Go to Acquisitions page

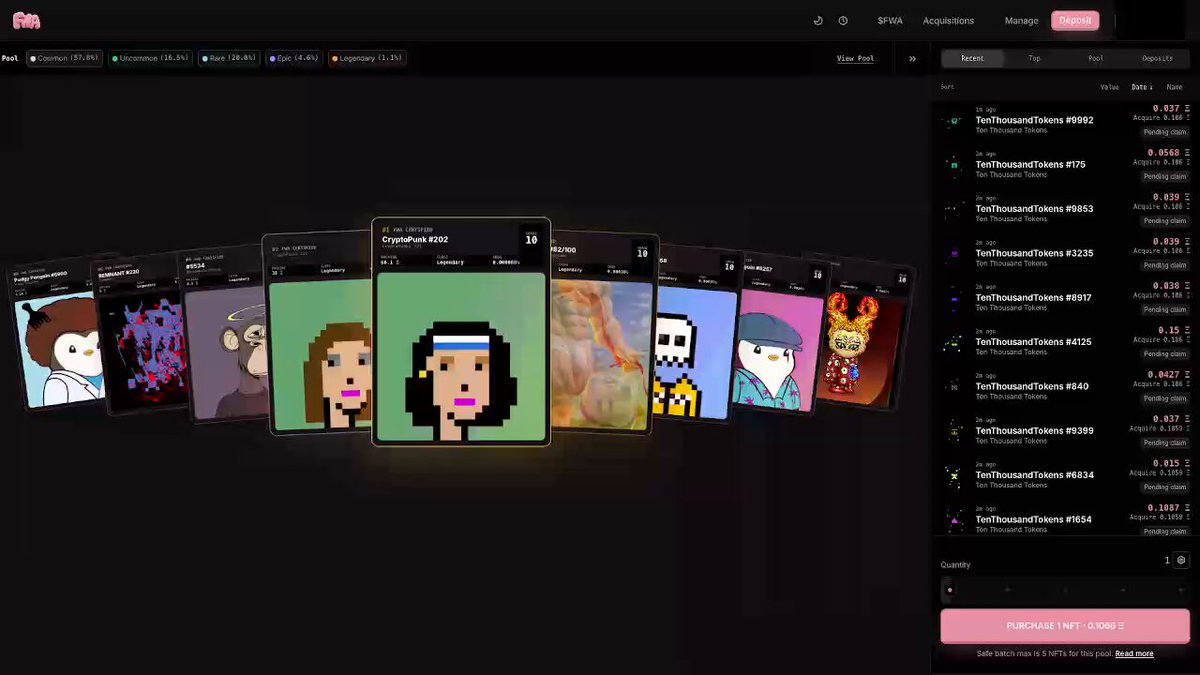(948, 20)
